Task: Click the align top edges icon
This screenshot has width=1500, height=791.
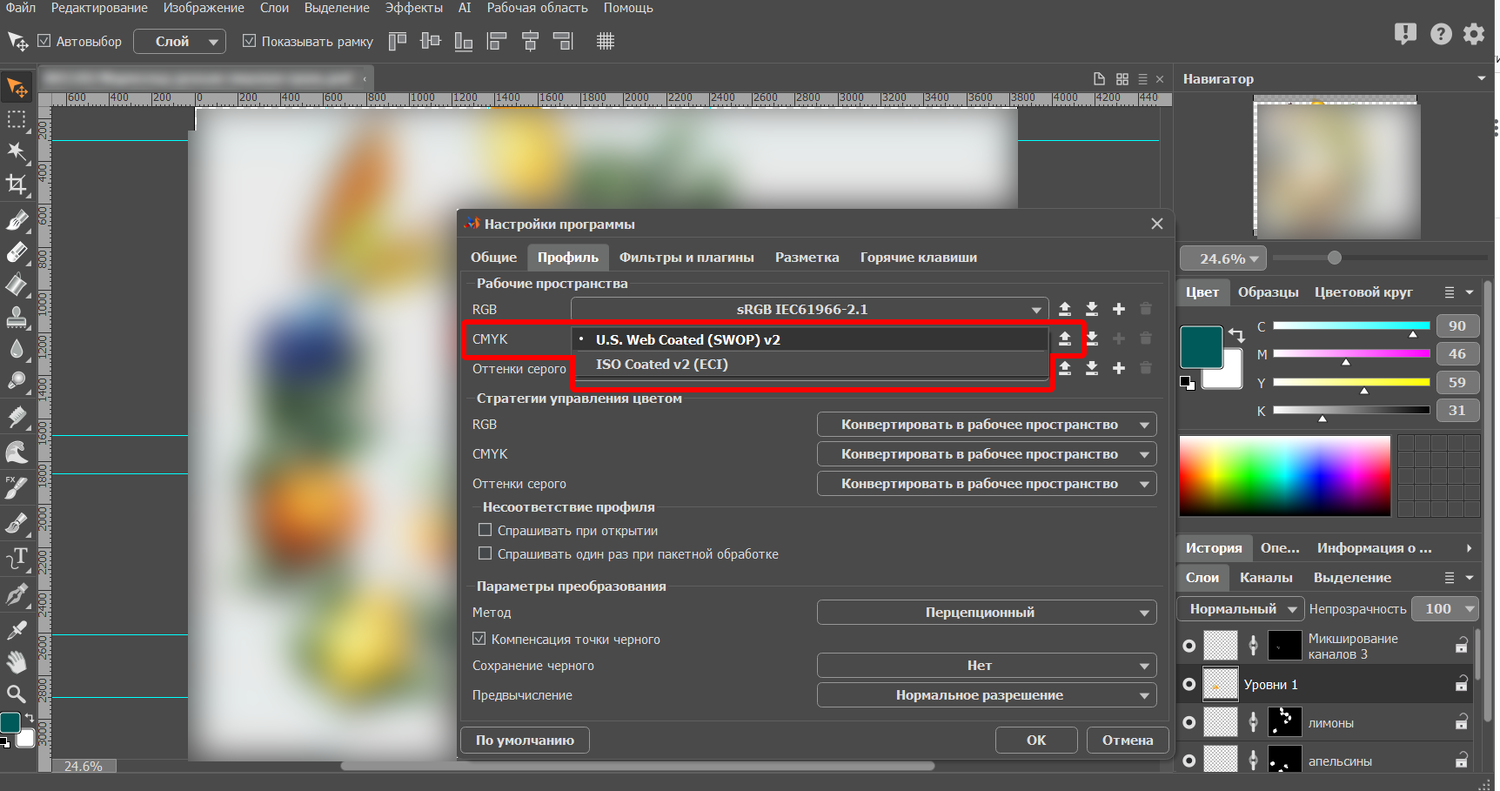Action: tap(398, 41)
